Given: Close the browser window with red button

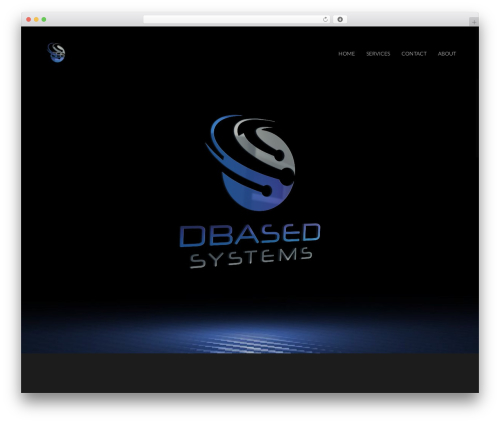Looking at the screenshot, I should pos(29,20).
